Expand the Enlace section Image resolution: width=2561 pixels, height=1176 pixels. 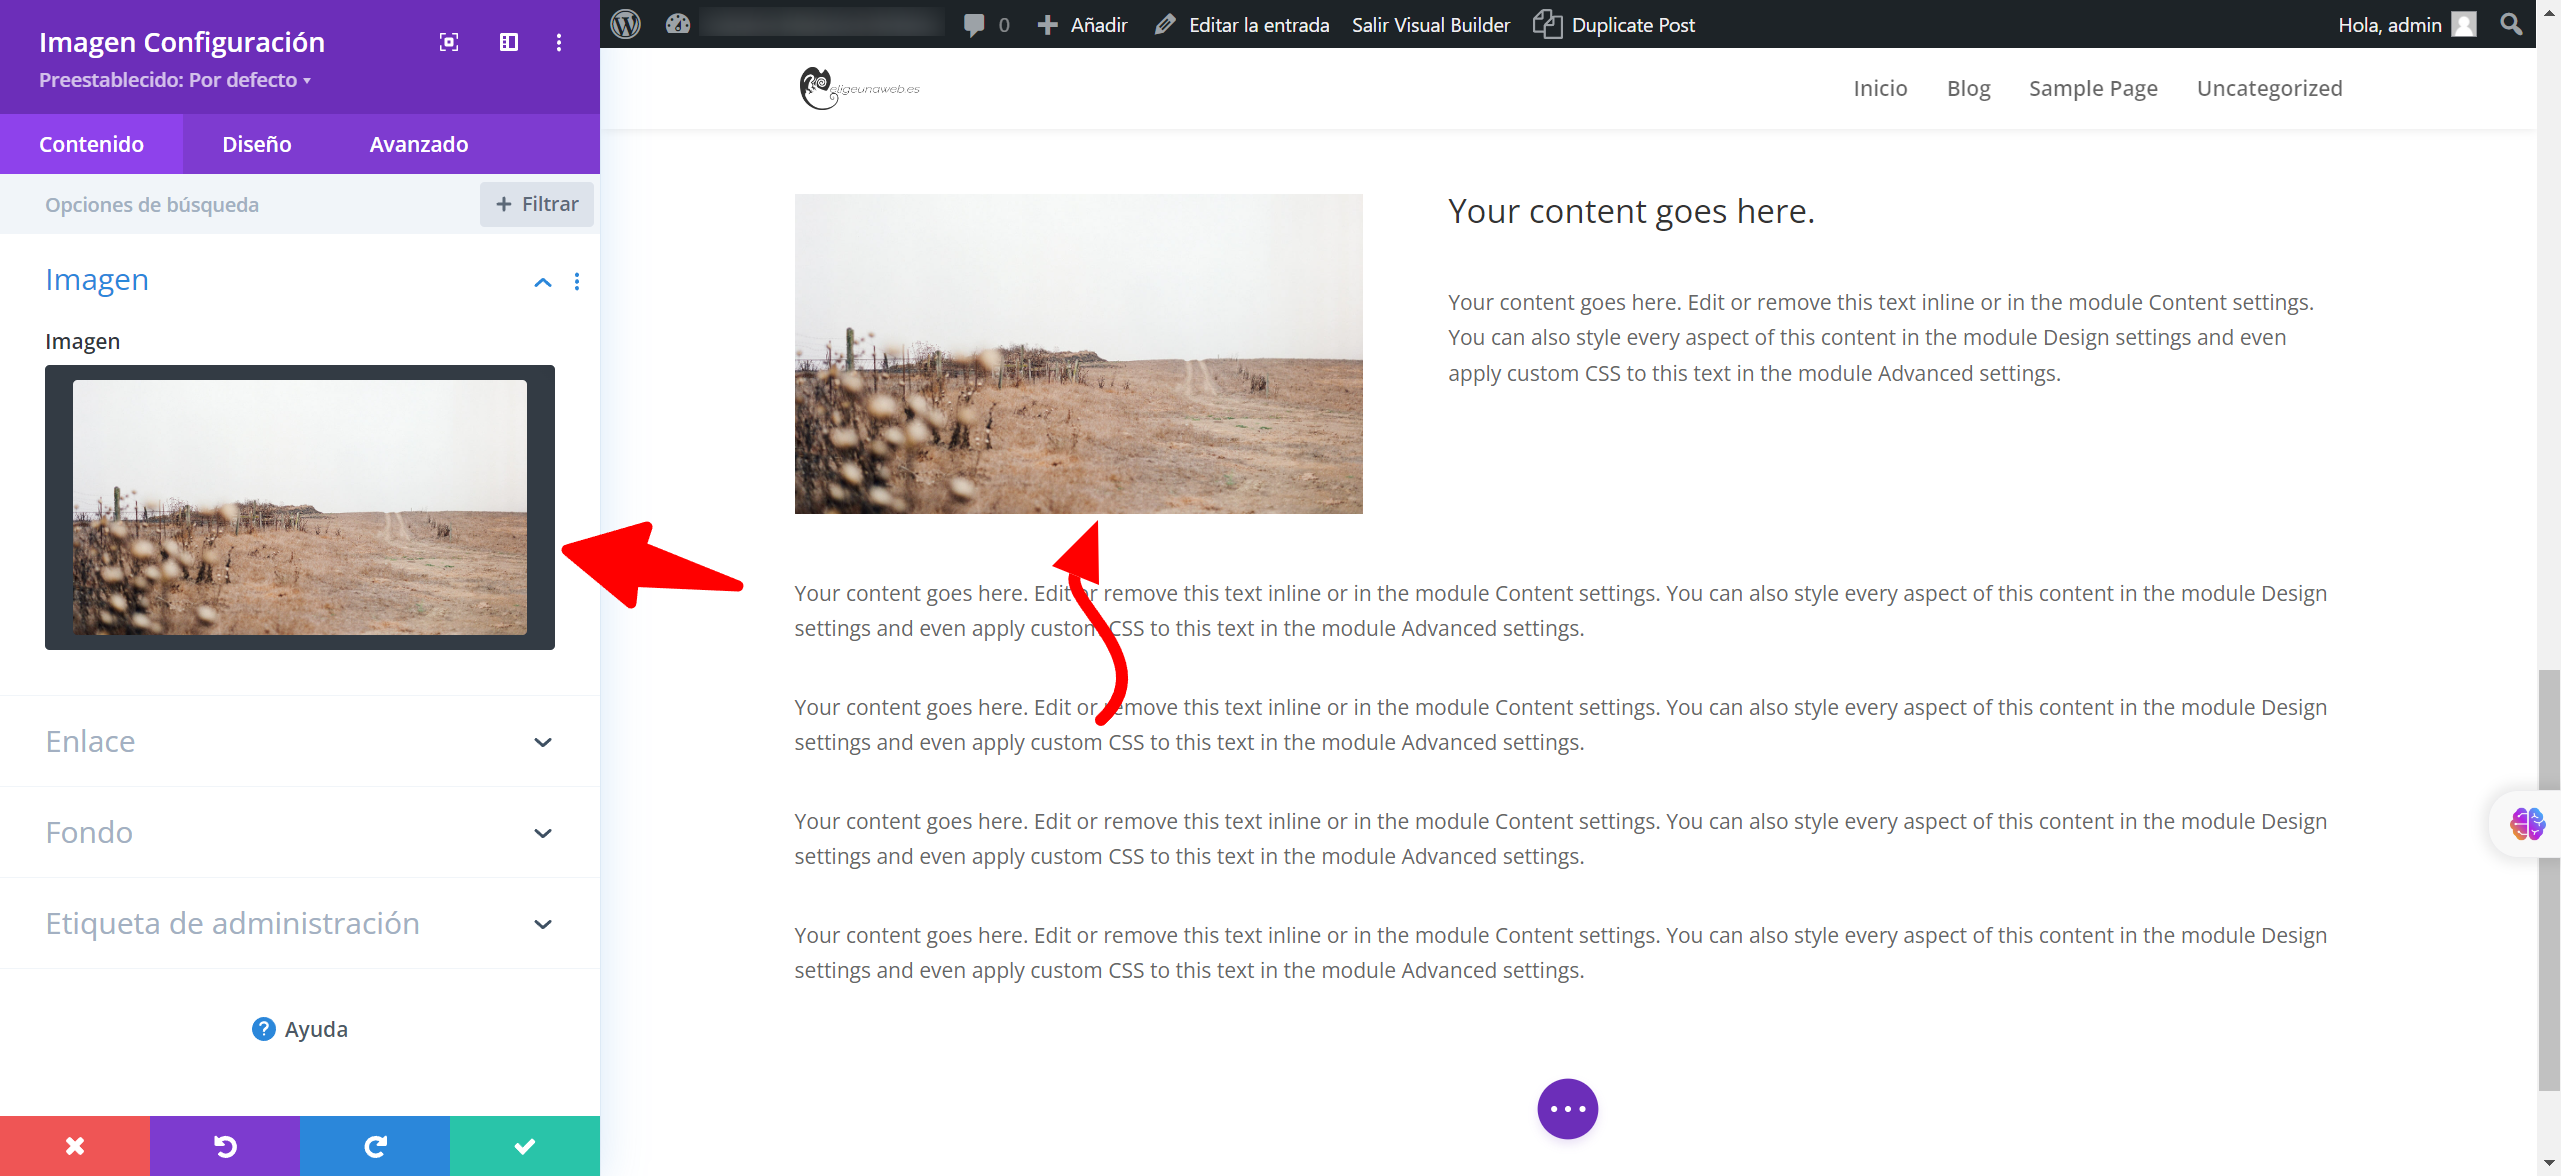(x=543, y=742)
